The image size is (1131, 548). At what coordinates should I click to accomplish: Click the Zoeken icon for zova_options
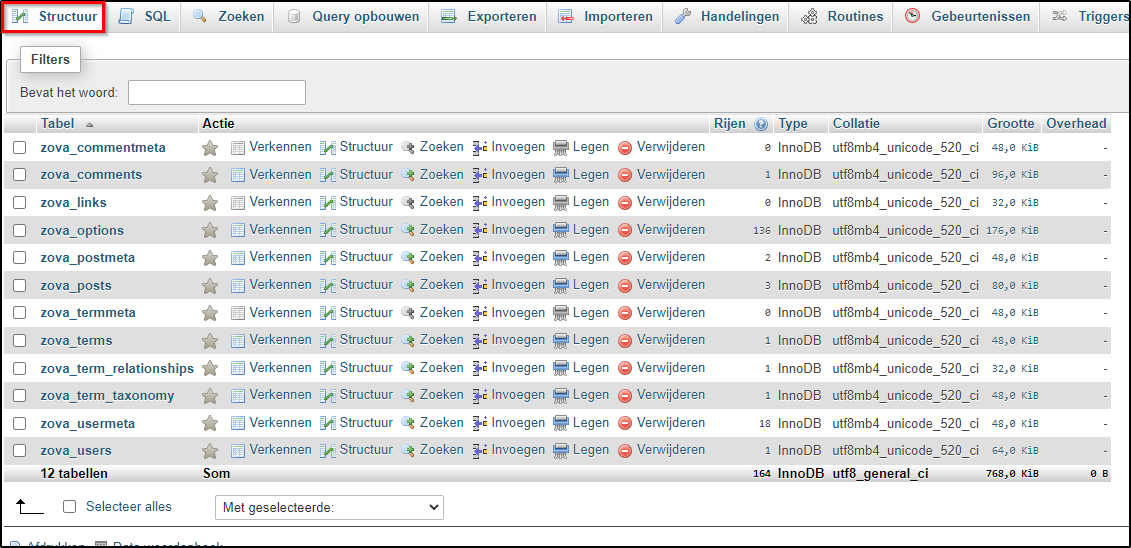[x=408, y=230]
